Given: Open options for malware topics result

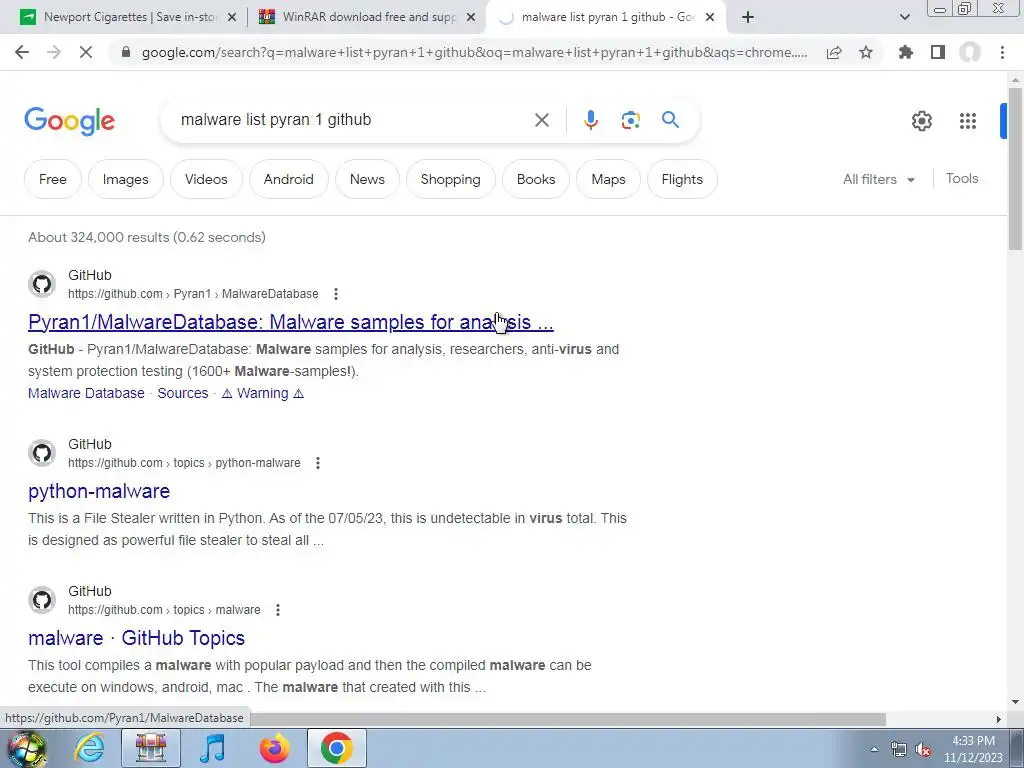Looking at the screenshot, I should point(278,610).
